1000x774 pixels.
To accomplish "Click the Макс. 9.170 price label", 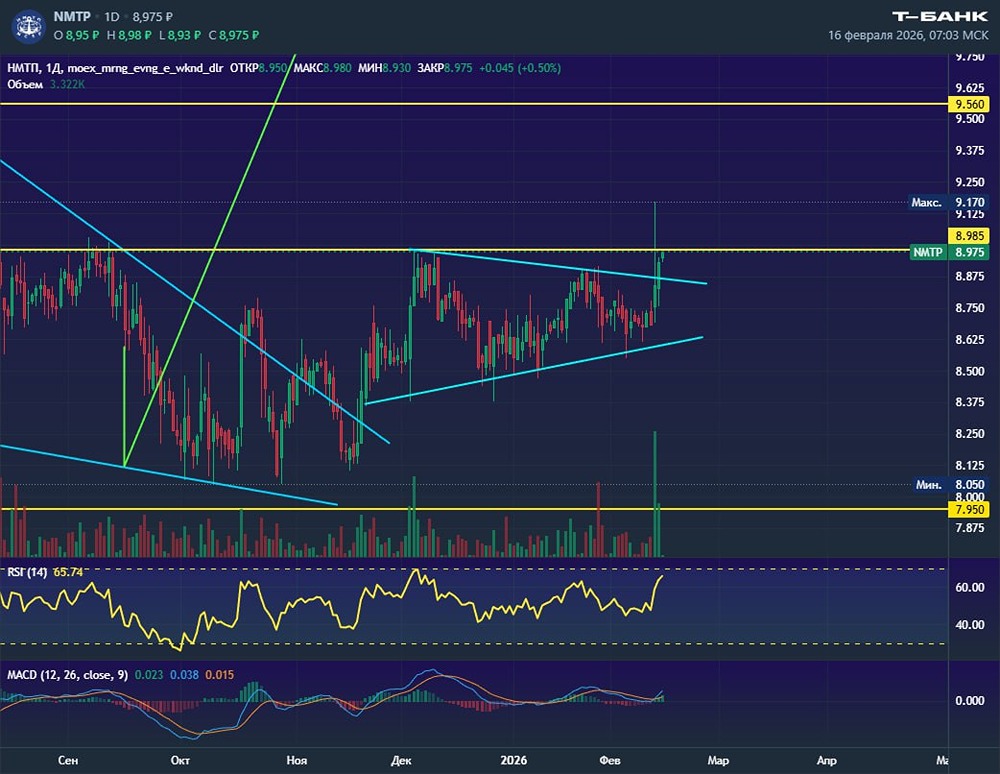I will [950, 203].
